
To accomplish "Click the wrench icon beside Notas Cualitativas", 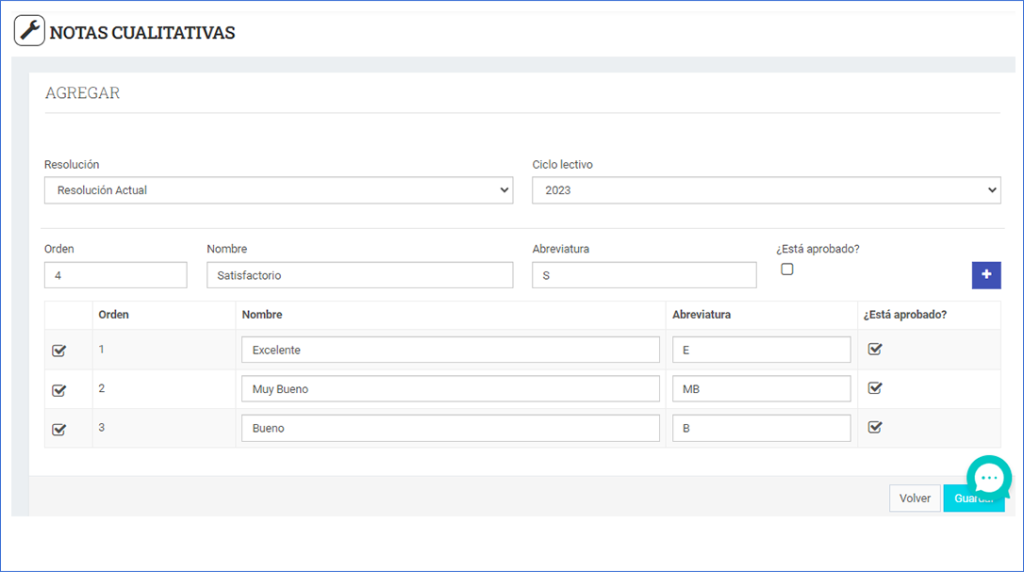I will click(x=30, y=31).
